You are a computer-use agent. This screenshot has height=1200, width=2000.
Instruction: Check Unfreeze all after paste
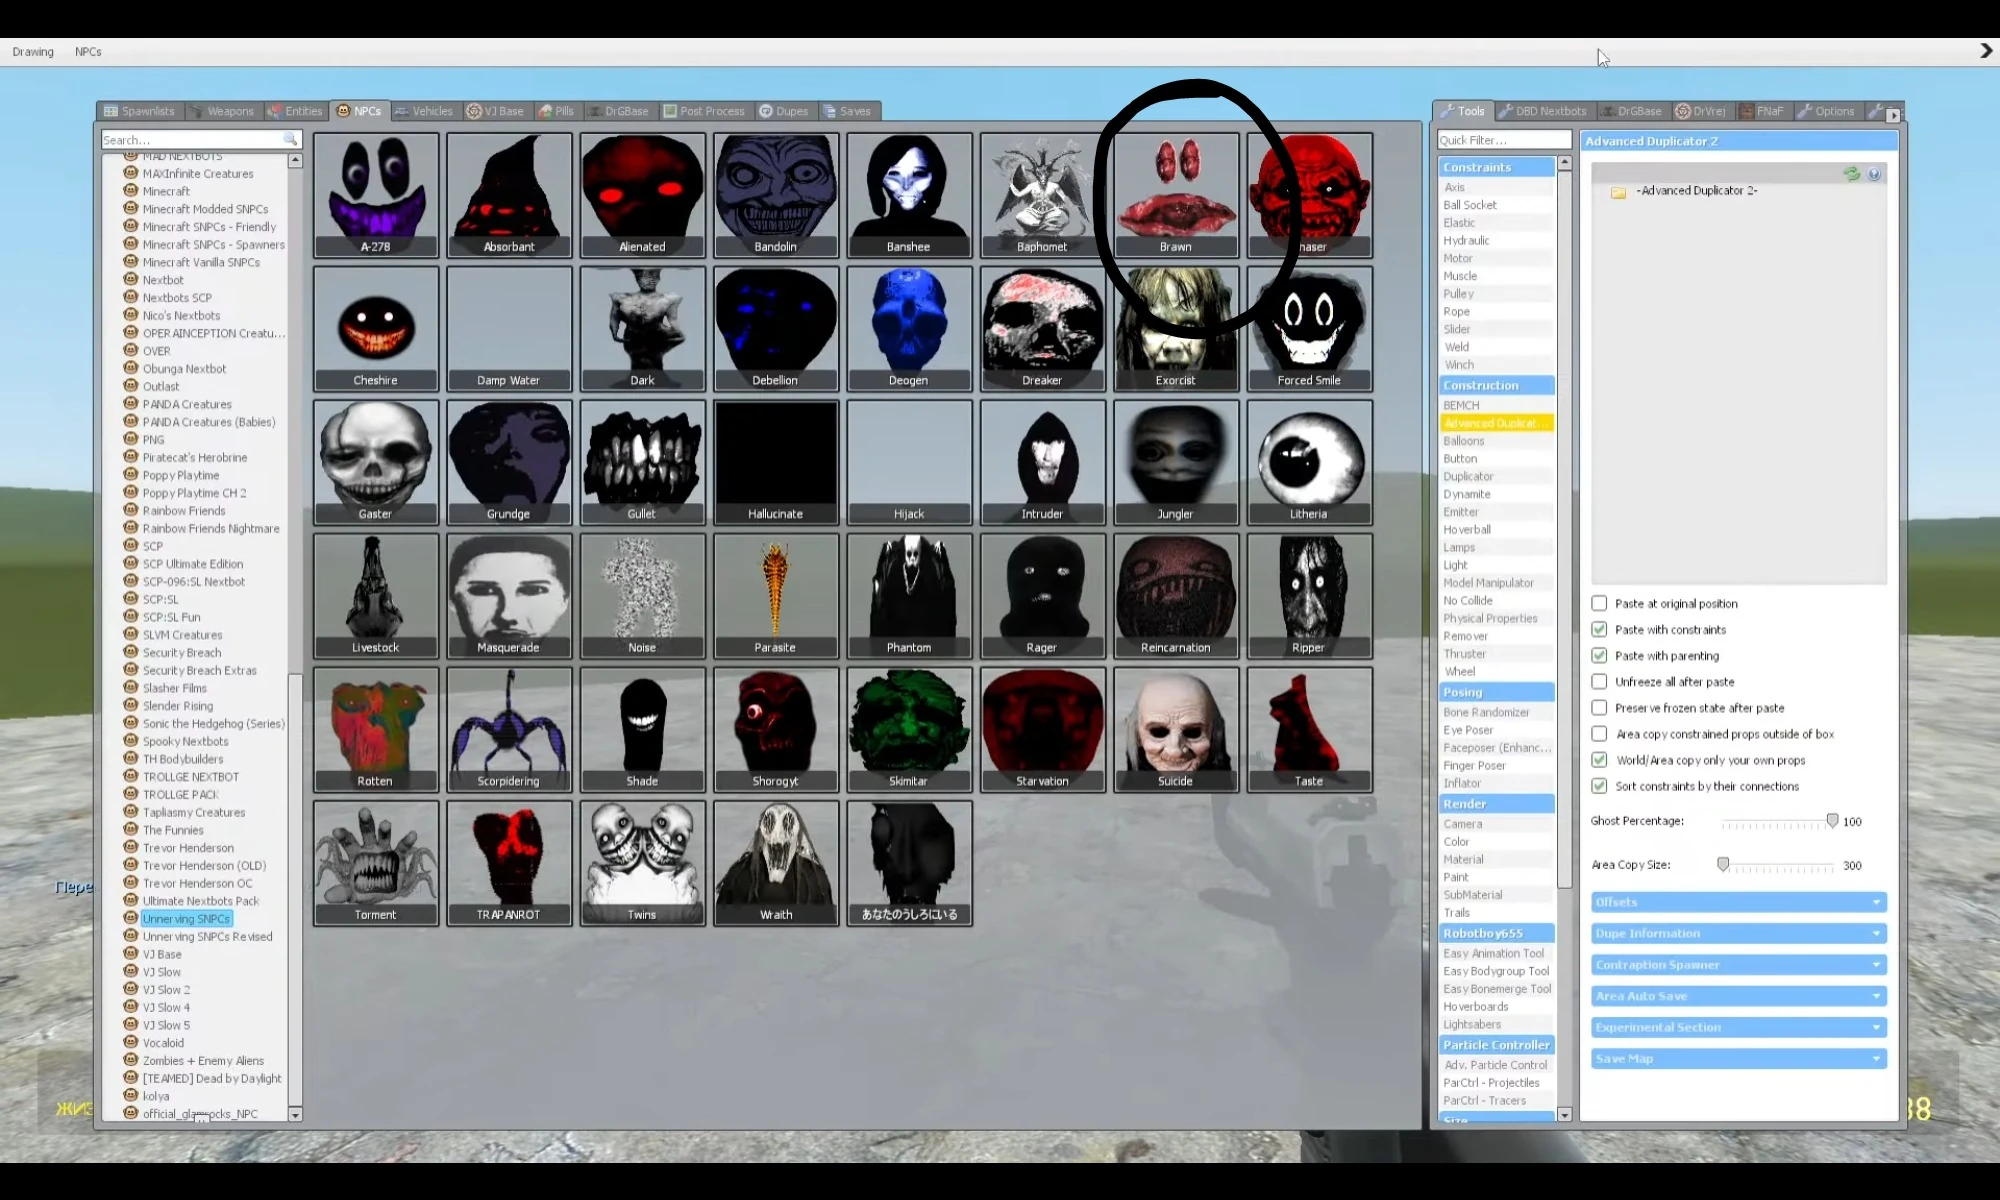click(1600, 681)
